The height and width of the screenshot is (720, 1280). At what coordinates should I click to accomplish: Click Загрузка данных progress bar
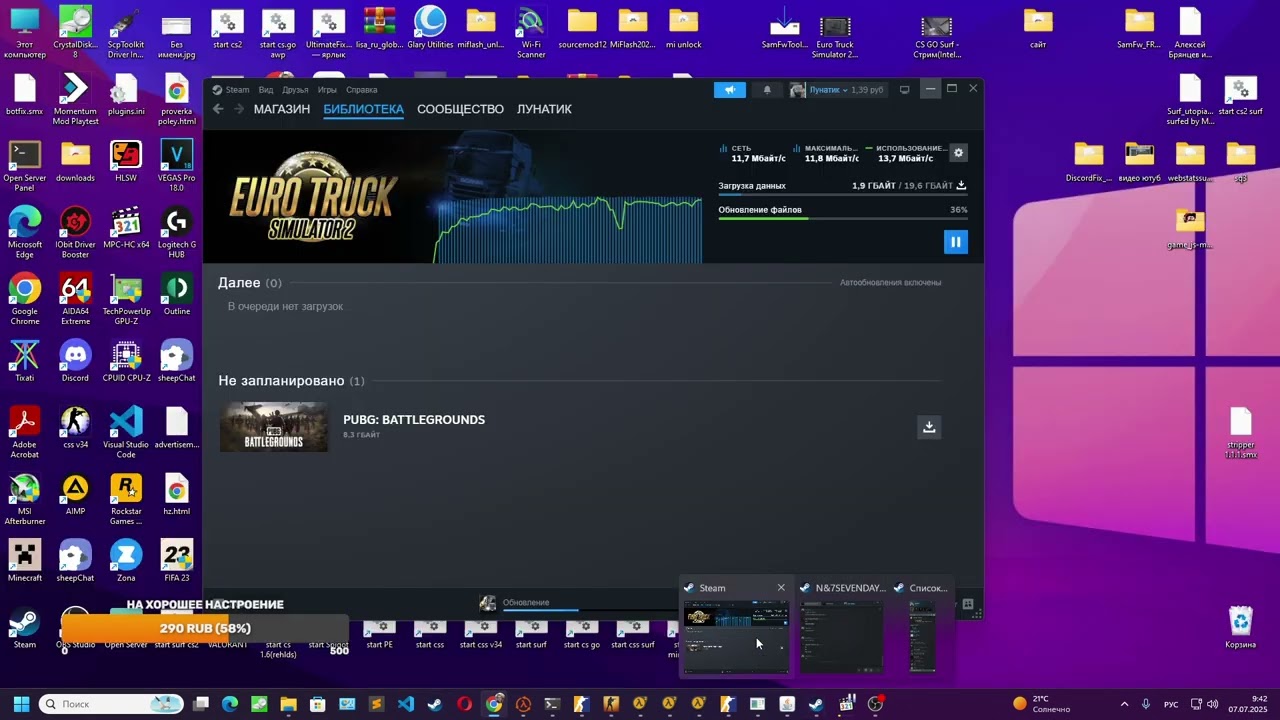click(842, 194)
